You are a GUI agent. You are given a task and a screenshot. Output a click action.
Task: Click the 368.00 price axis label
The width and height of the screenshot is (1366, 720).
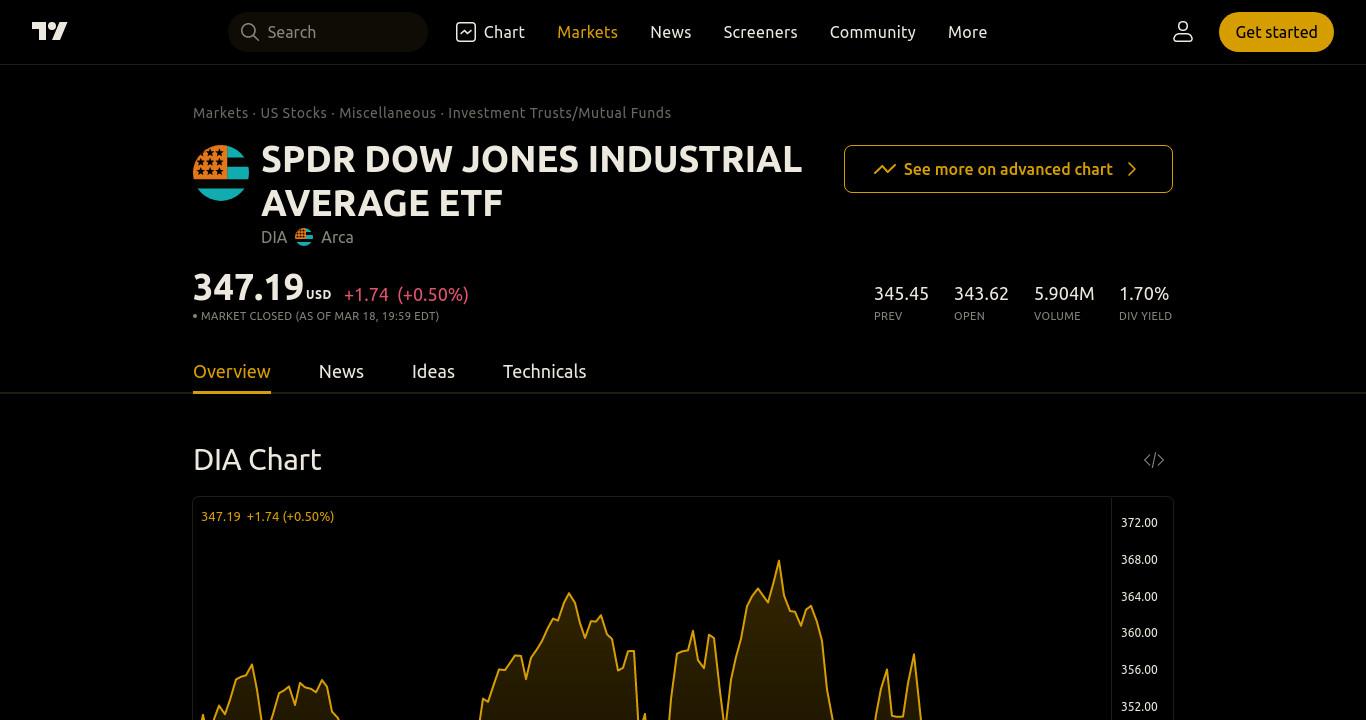point(1139,559)
